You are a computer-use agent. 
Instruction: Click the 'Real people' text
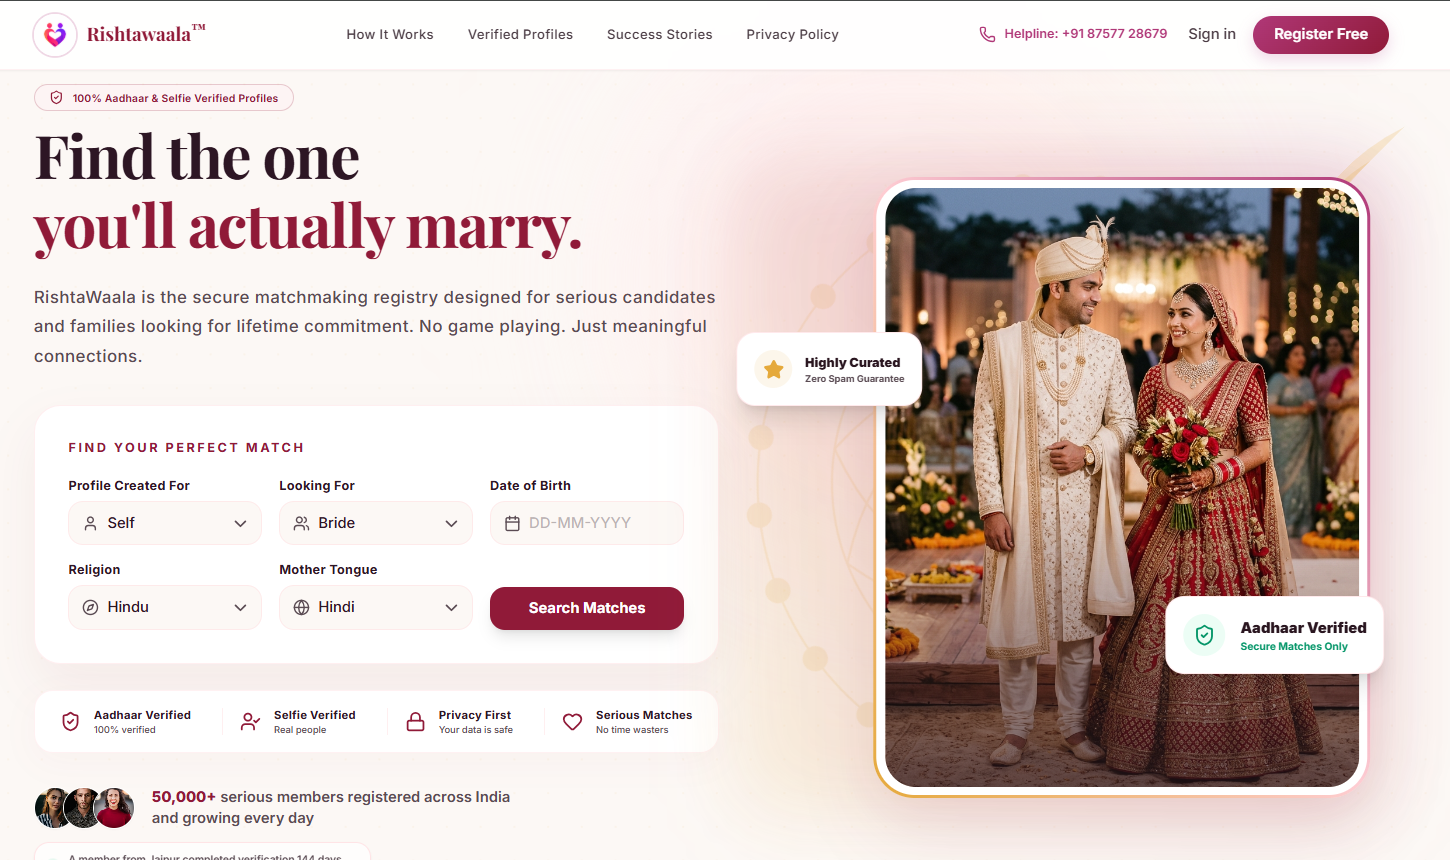click(x=300, y=730)
